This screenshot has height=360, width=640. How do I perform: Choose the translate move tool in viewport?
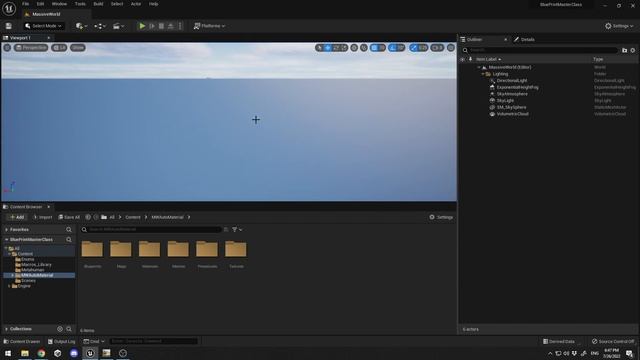click(327, 48)
